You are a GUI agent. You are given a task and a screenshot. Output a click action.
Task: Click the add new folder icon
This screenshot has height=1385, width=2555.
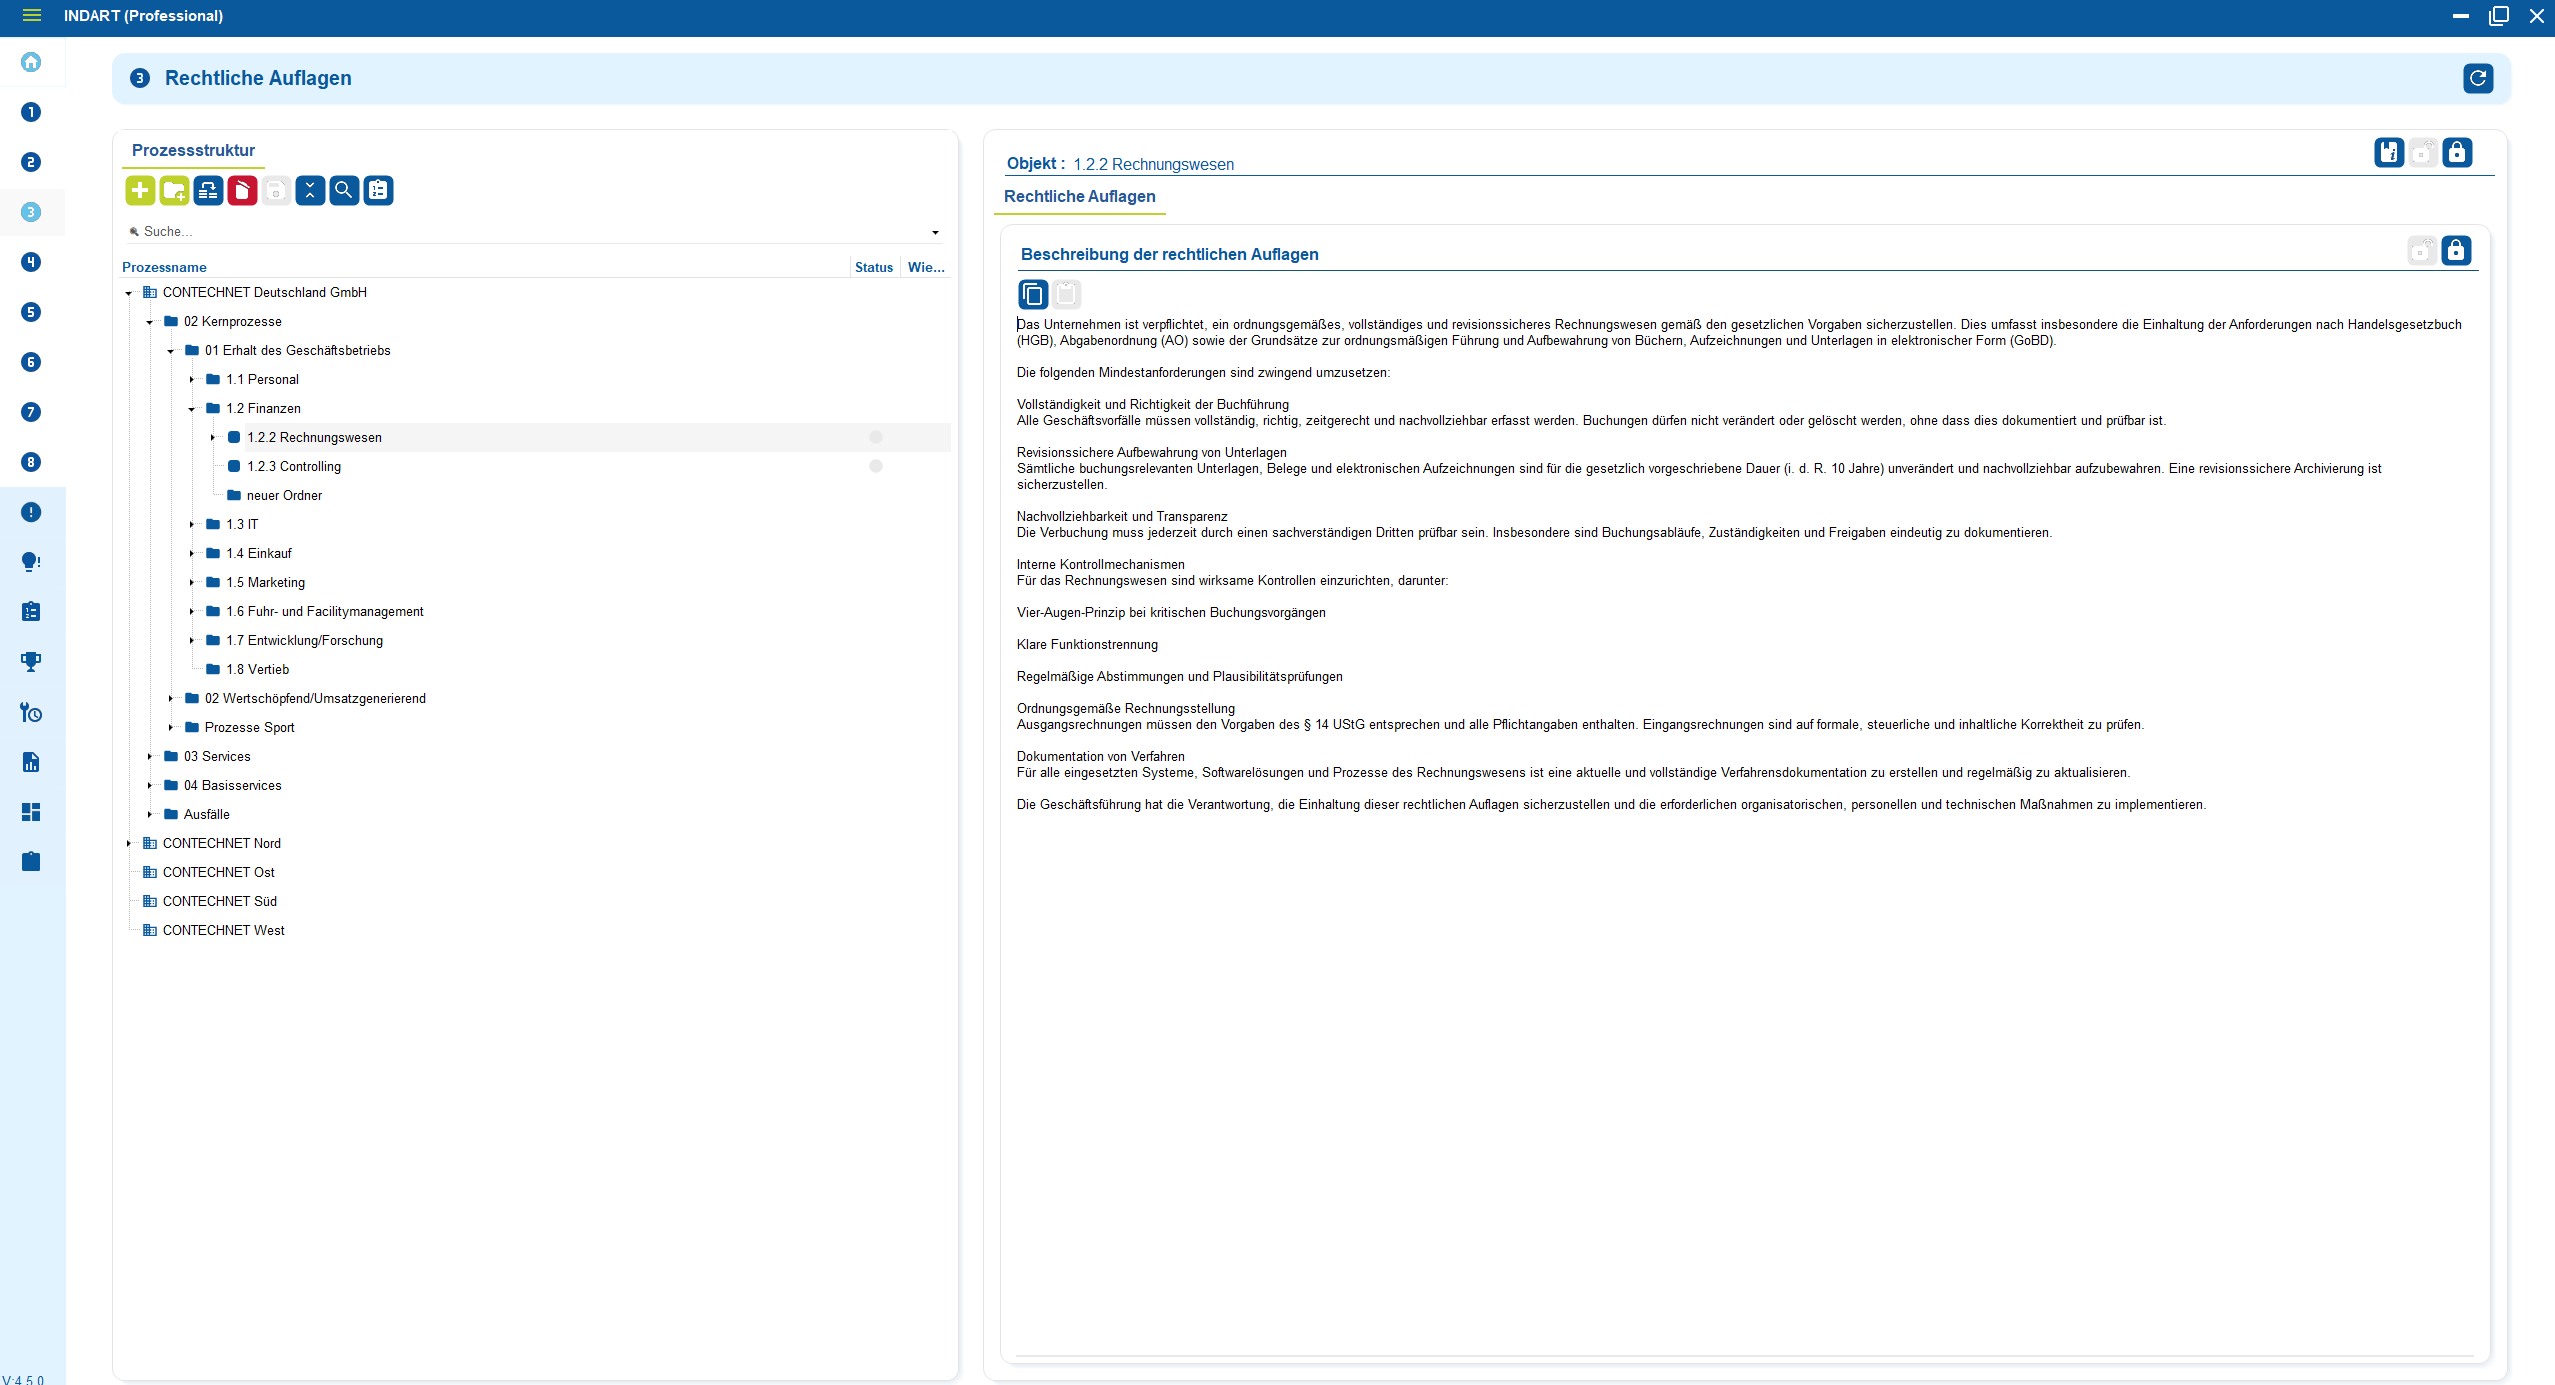174,190
